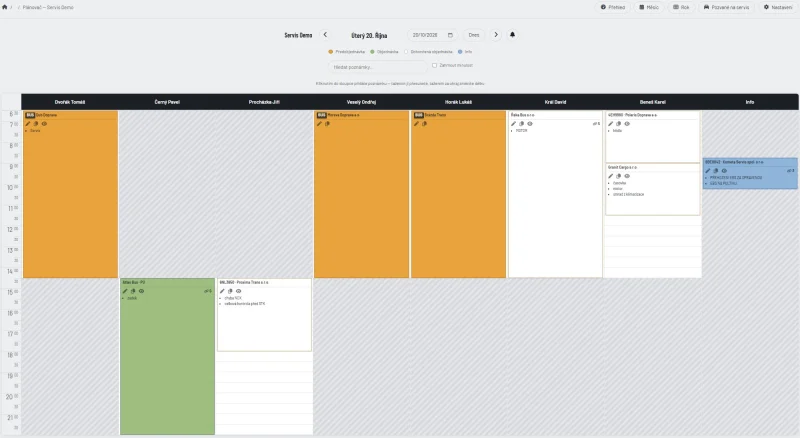Screen dimensions: 800x438
Task: Click the white Dokončená objednávka legend dot
Action: (x=406, y=52)
